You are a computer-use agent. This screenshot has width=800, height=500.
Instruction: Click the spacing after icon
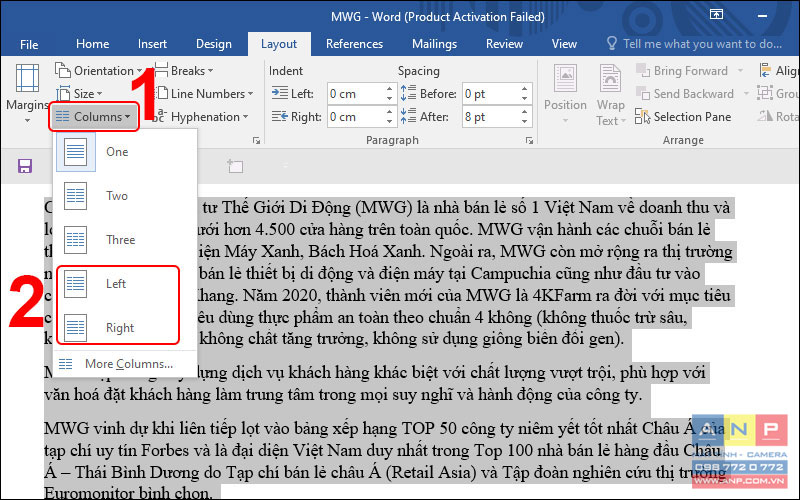pyautogui.click(x=408, y=116)
